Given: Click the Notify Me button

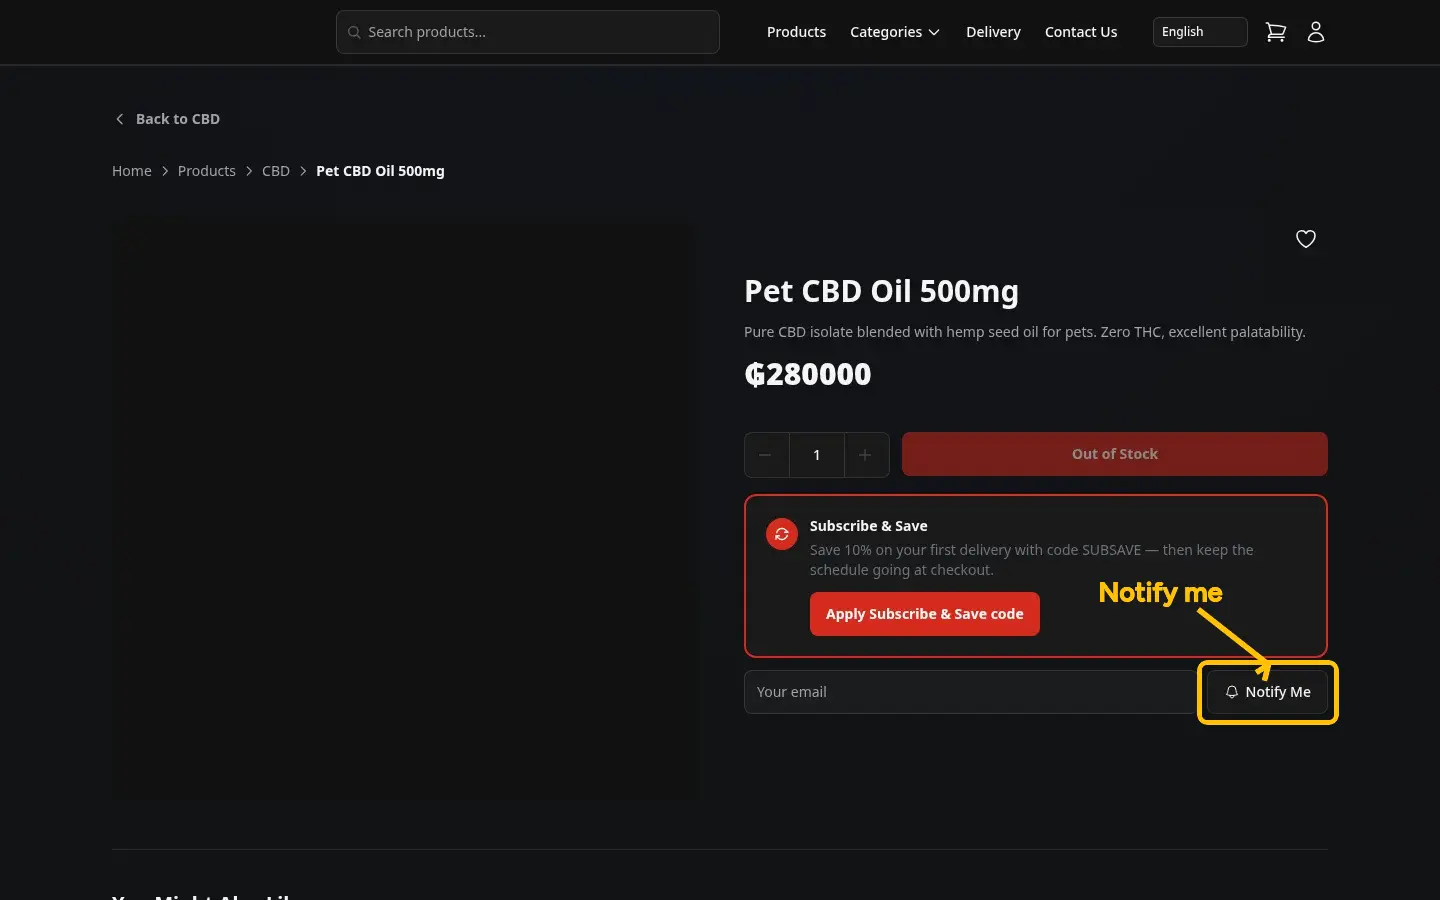Looking at the screenshot, I should [1268, 692].
